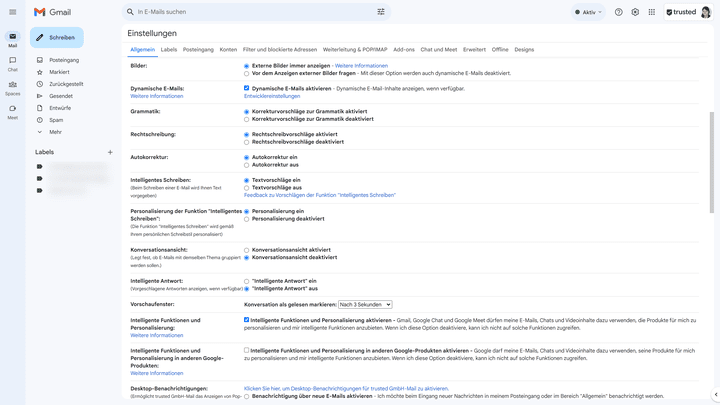
Task: Expand the Mehr section in sidebar
Action: coord(55,132)
